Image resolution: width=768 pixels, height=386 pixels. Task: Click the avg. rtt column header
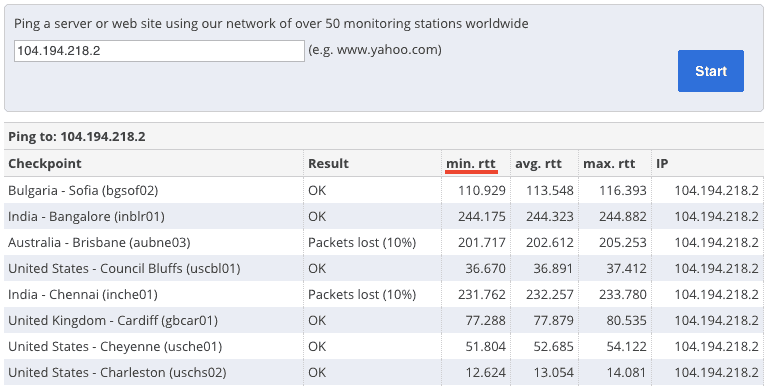point(538,164)
